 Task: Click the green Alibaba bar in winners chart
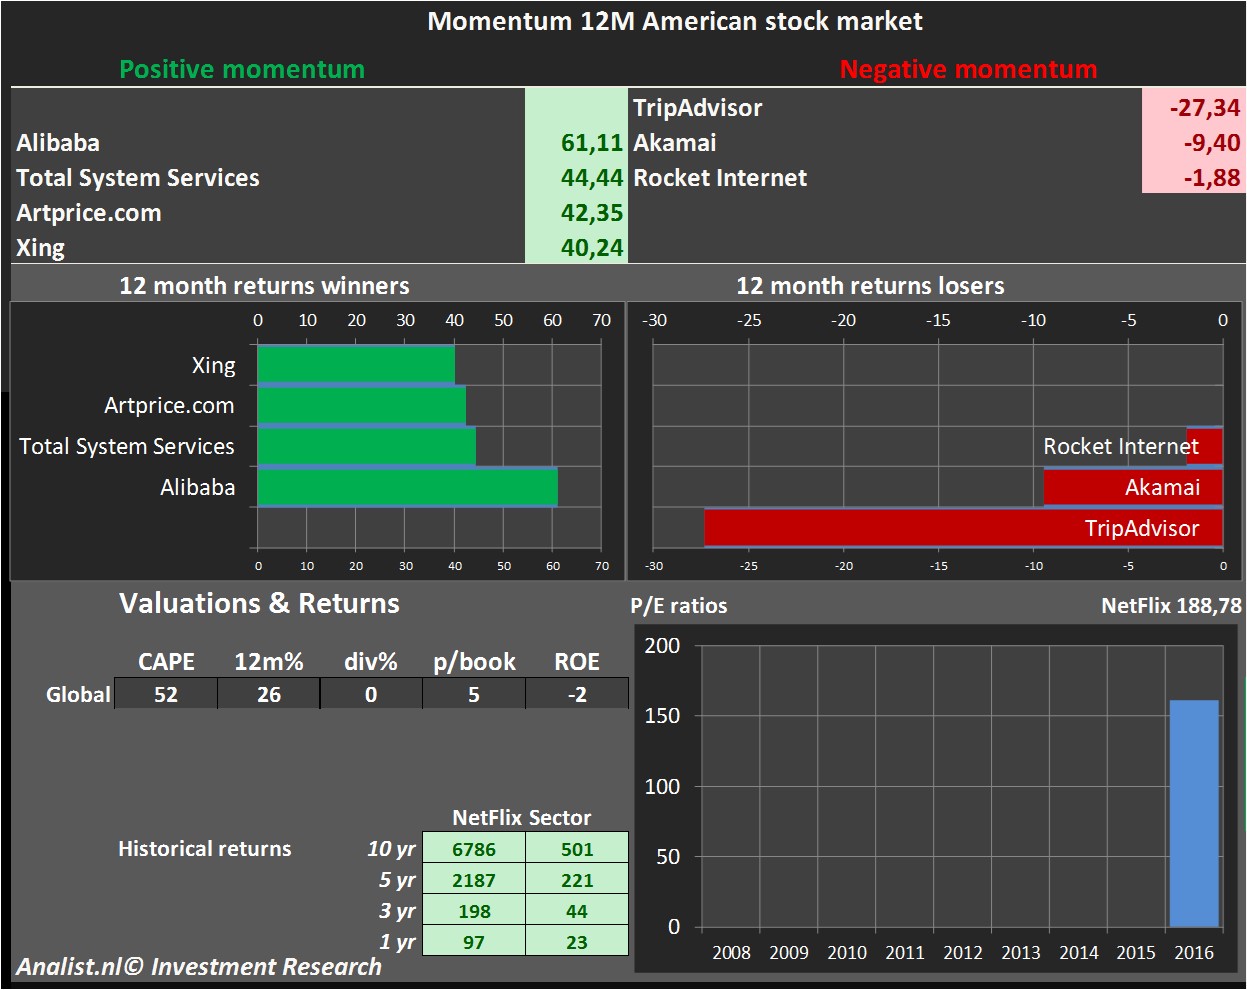pyautogui.click(x=407, y=487)
